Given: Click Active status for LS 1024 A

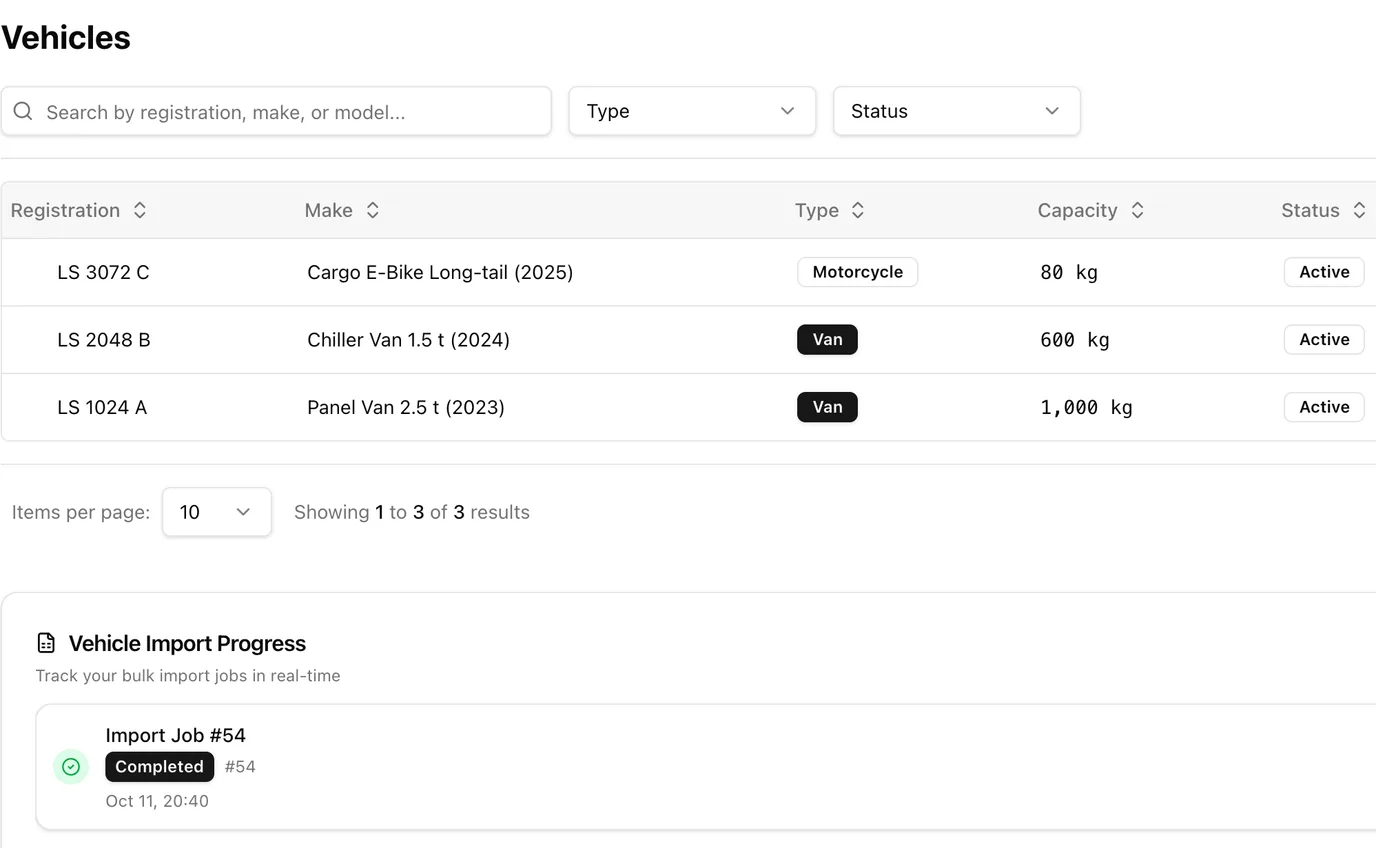Looking at the screenshot, I should click(x=1324, y=407).
